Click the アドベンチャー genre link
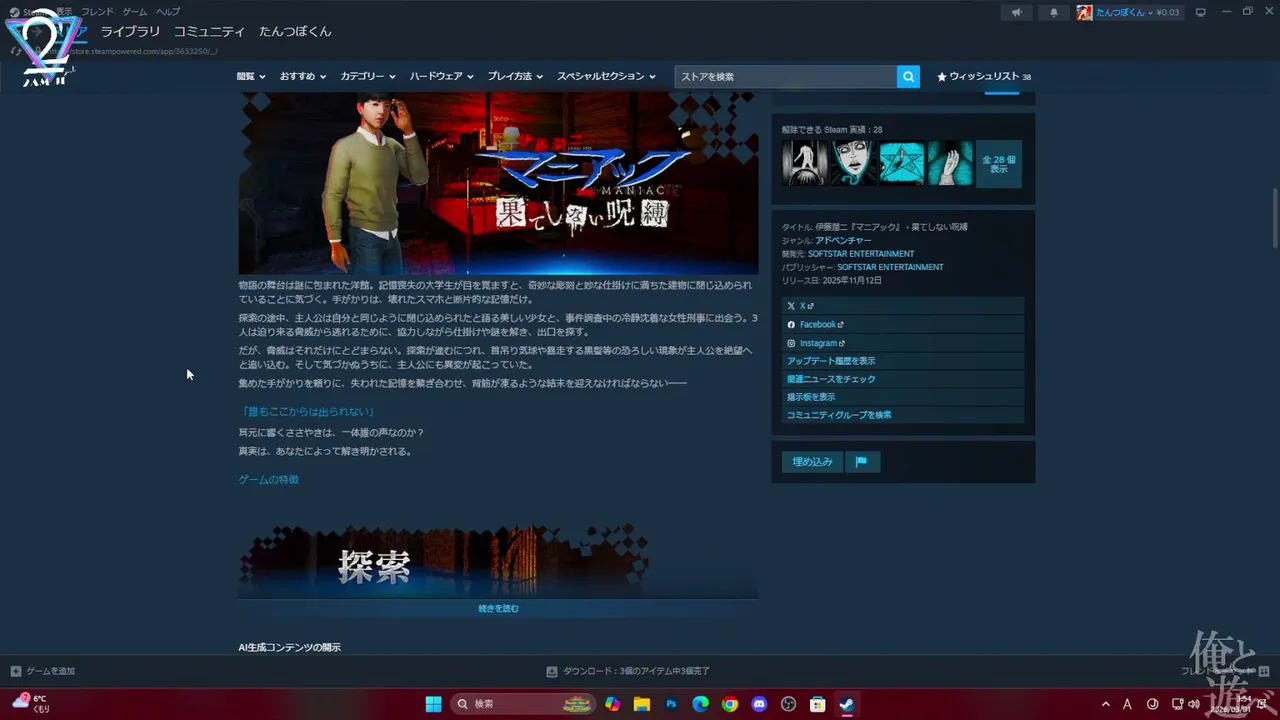This screenshot has height=720, width=1280. pos(843,241)
